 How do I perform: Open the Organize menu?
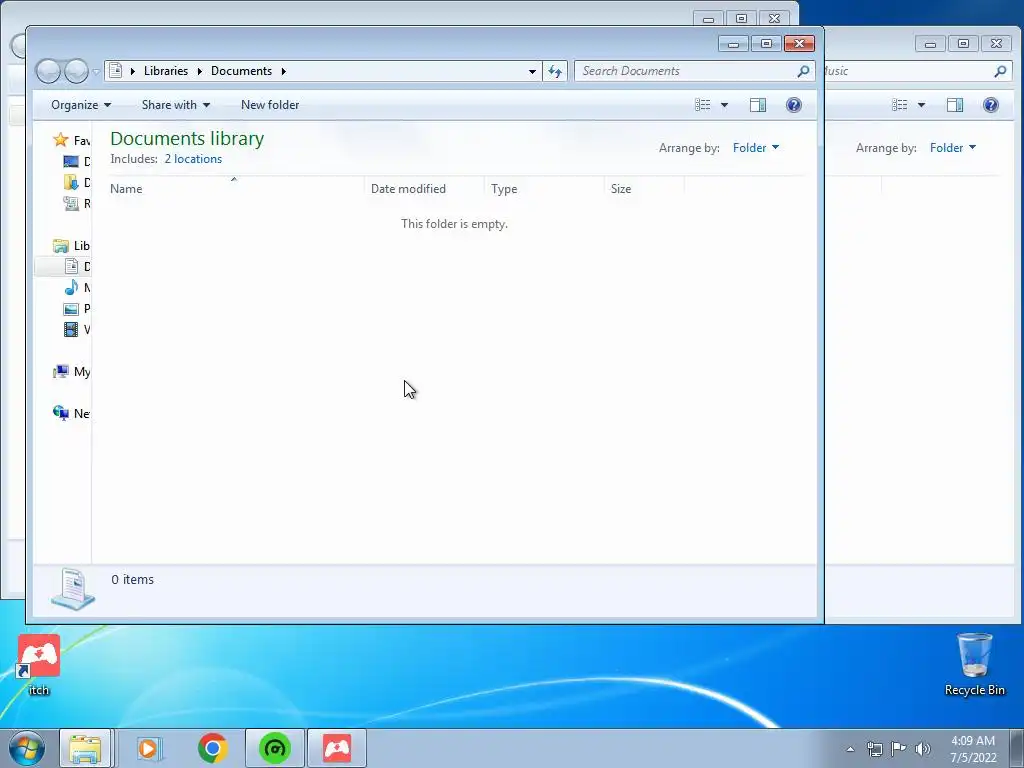tap(81, 105)
